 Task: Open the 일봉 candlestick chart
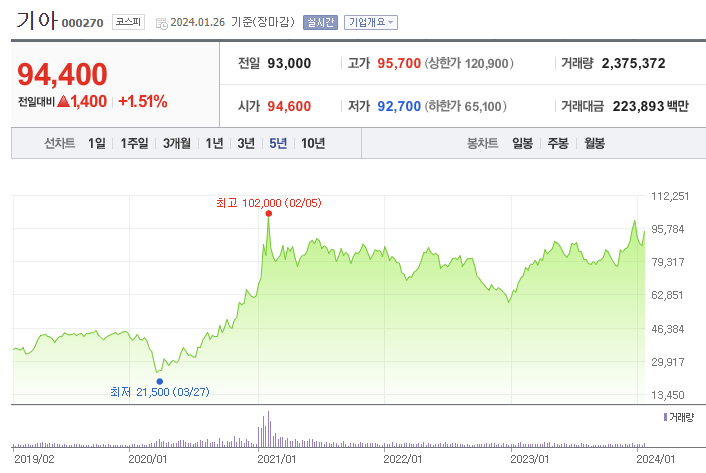tap(522, 143)
